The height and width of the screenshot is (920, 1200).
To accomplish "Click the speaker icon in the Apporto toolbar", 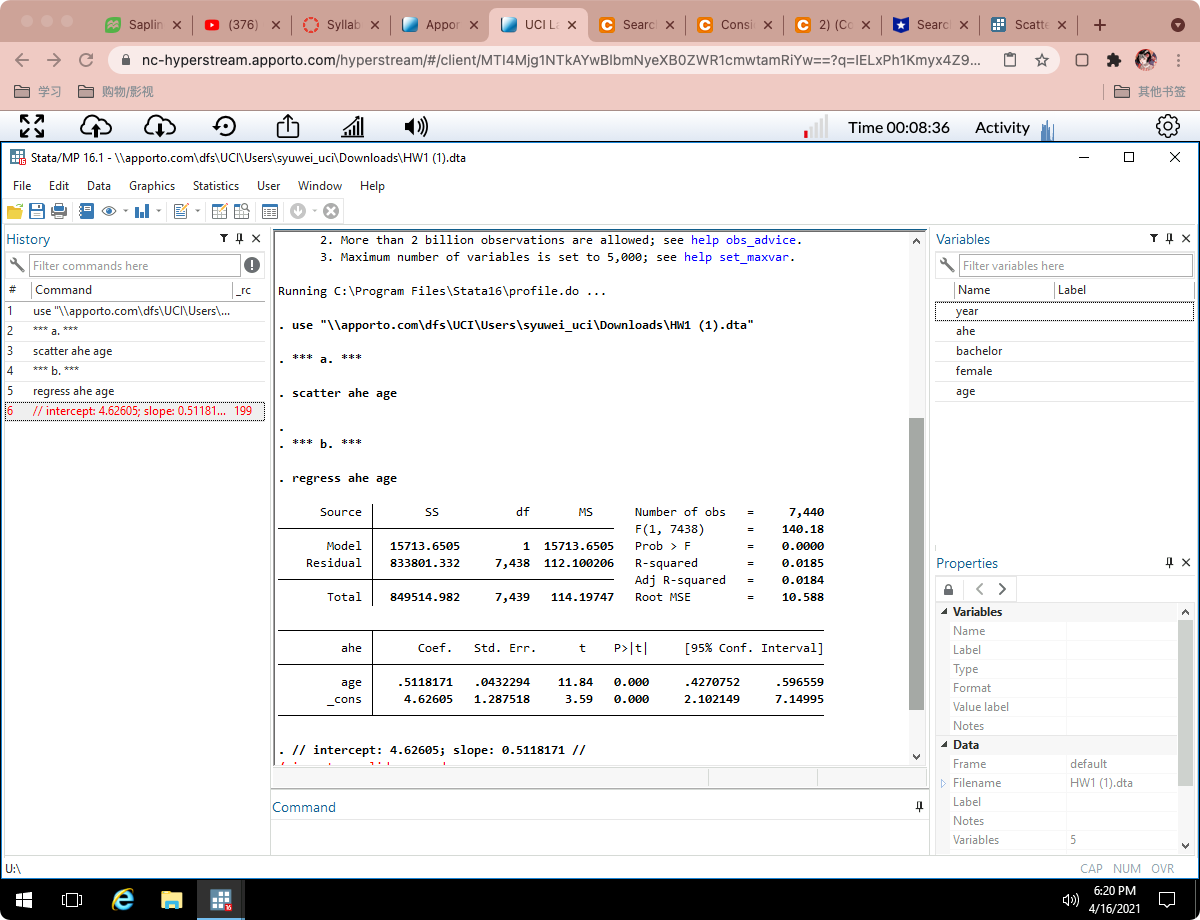I will (416, 126).
